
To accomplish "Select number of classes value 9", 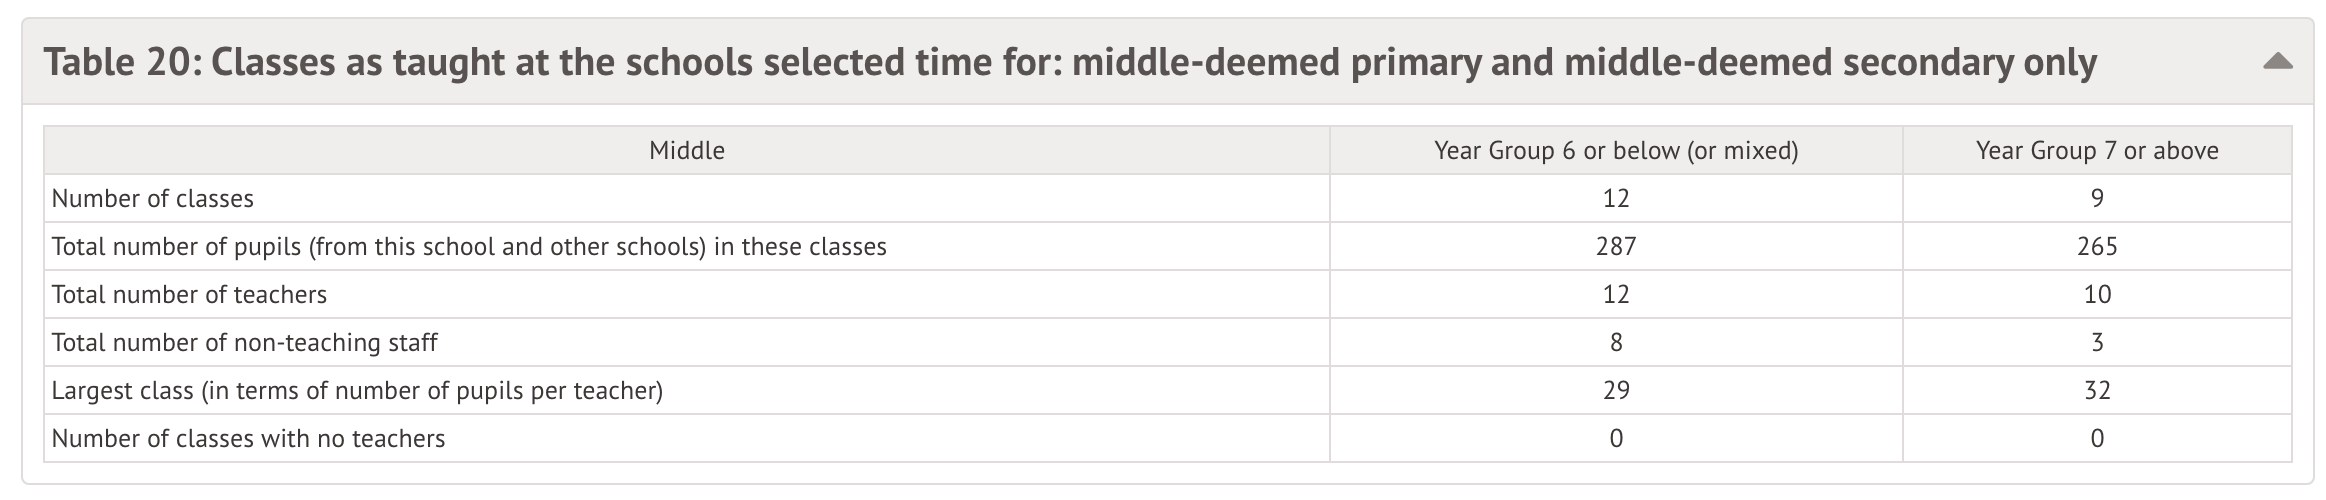I will click(x=2096, y=199).
